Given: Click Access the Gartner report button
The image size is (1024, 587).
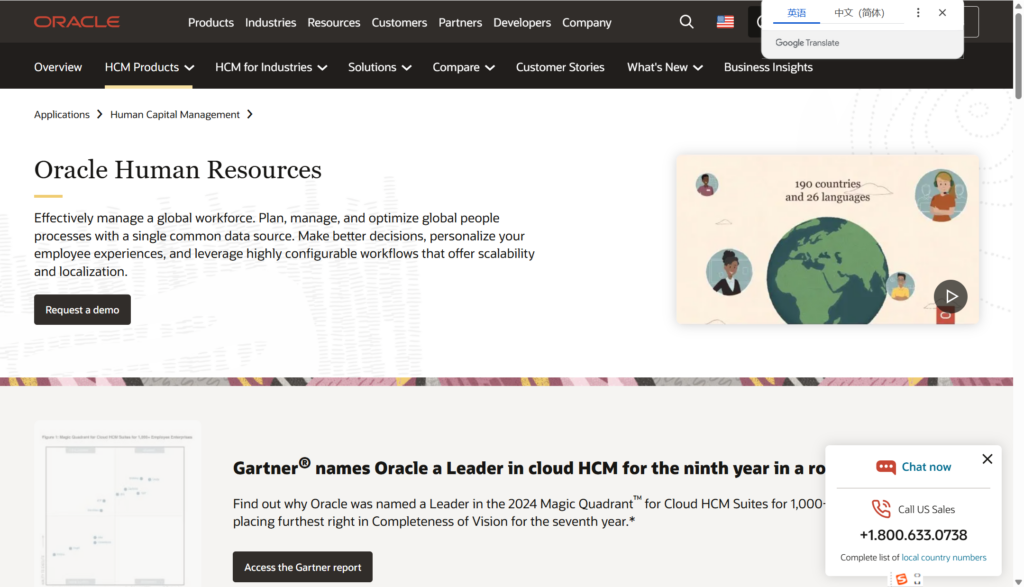Looking at the screenshot, I should 302,567.
